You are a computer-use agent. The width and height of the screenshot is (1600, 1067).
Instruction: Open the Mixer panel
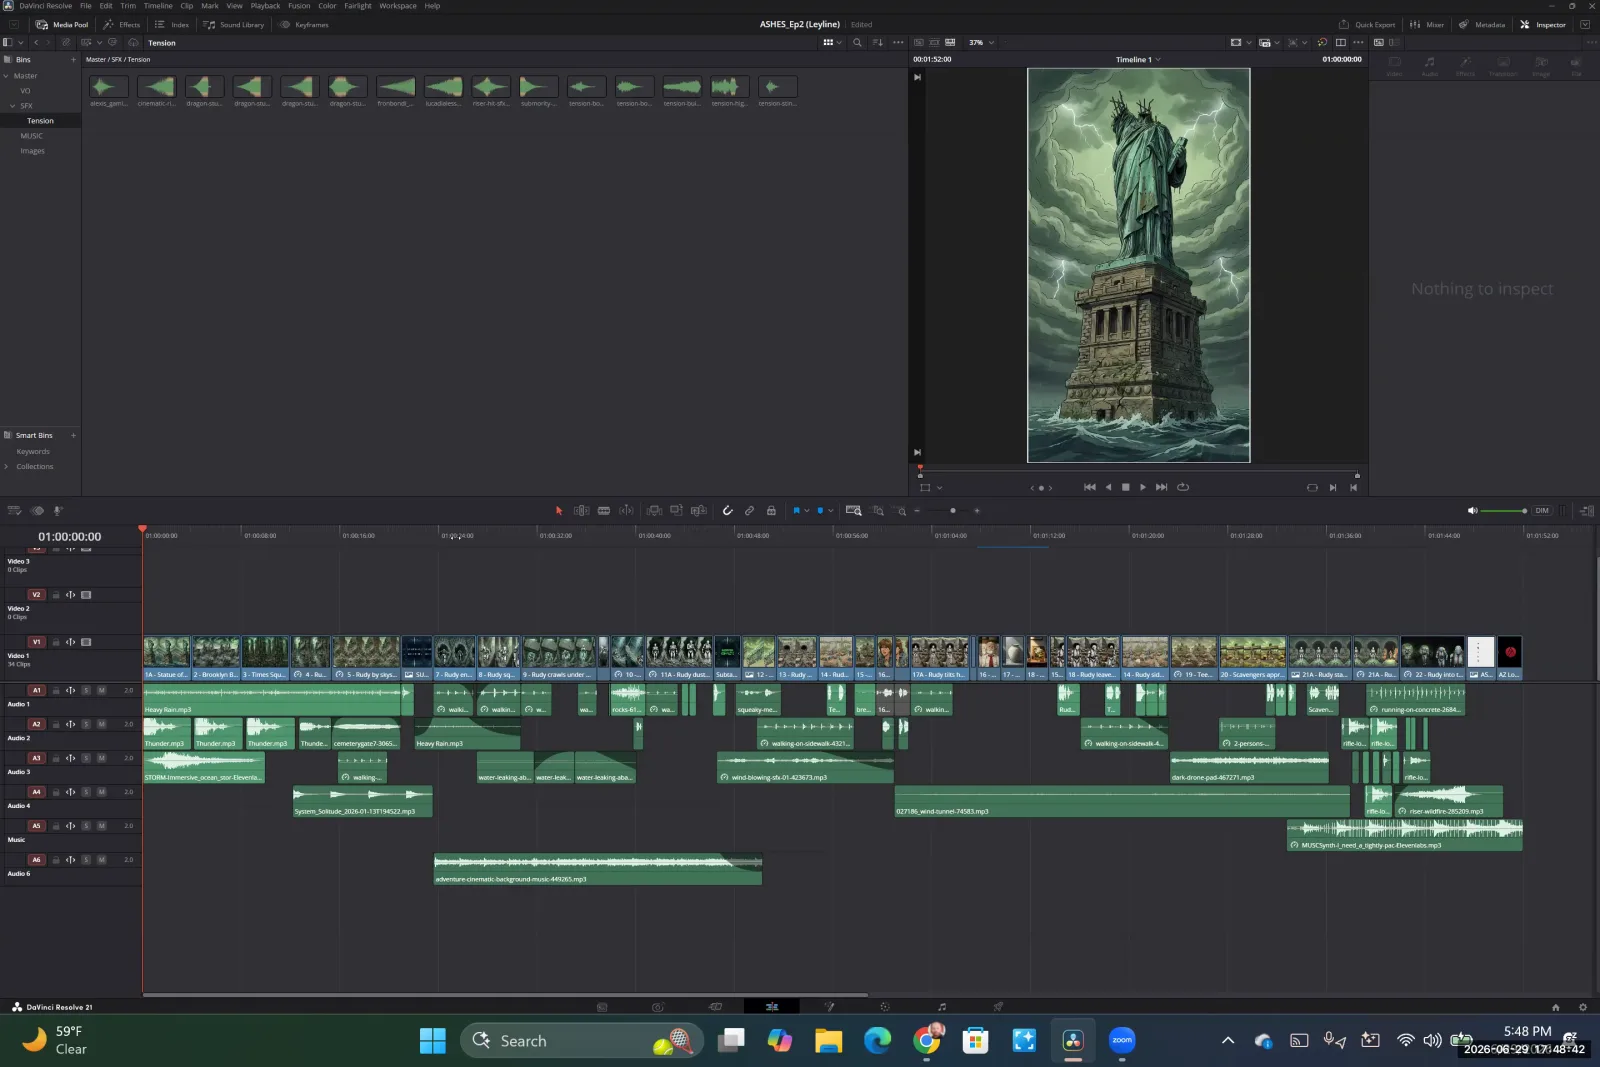coord(1427,25)
